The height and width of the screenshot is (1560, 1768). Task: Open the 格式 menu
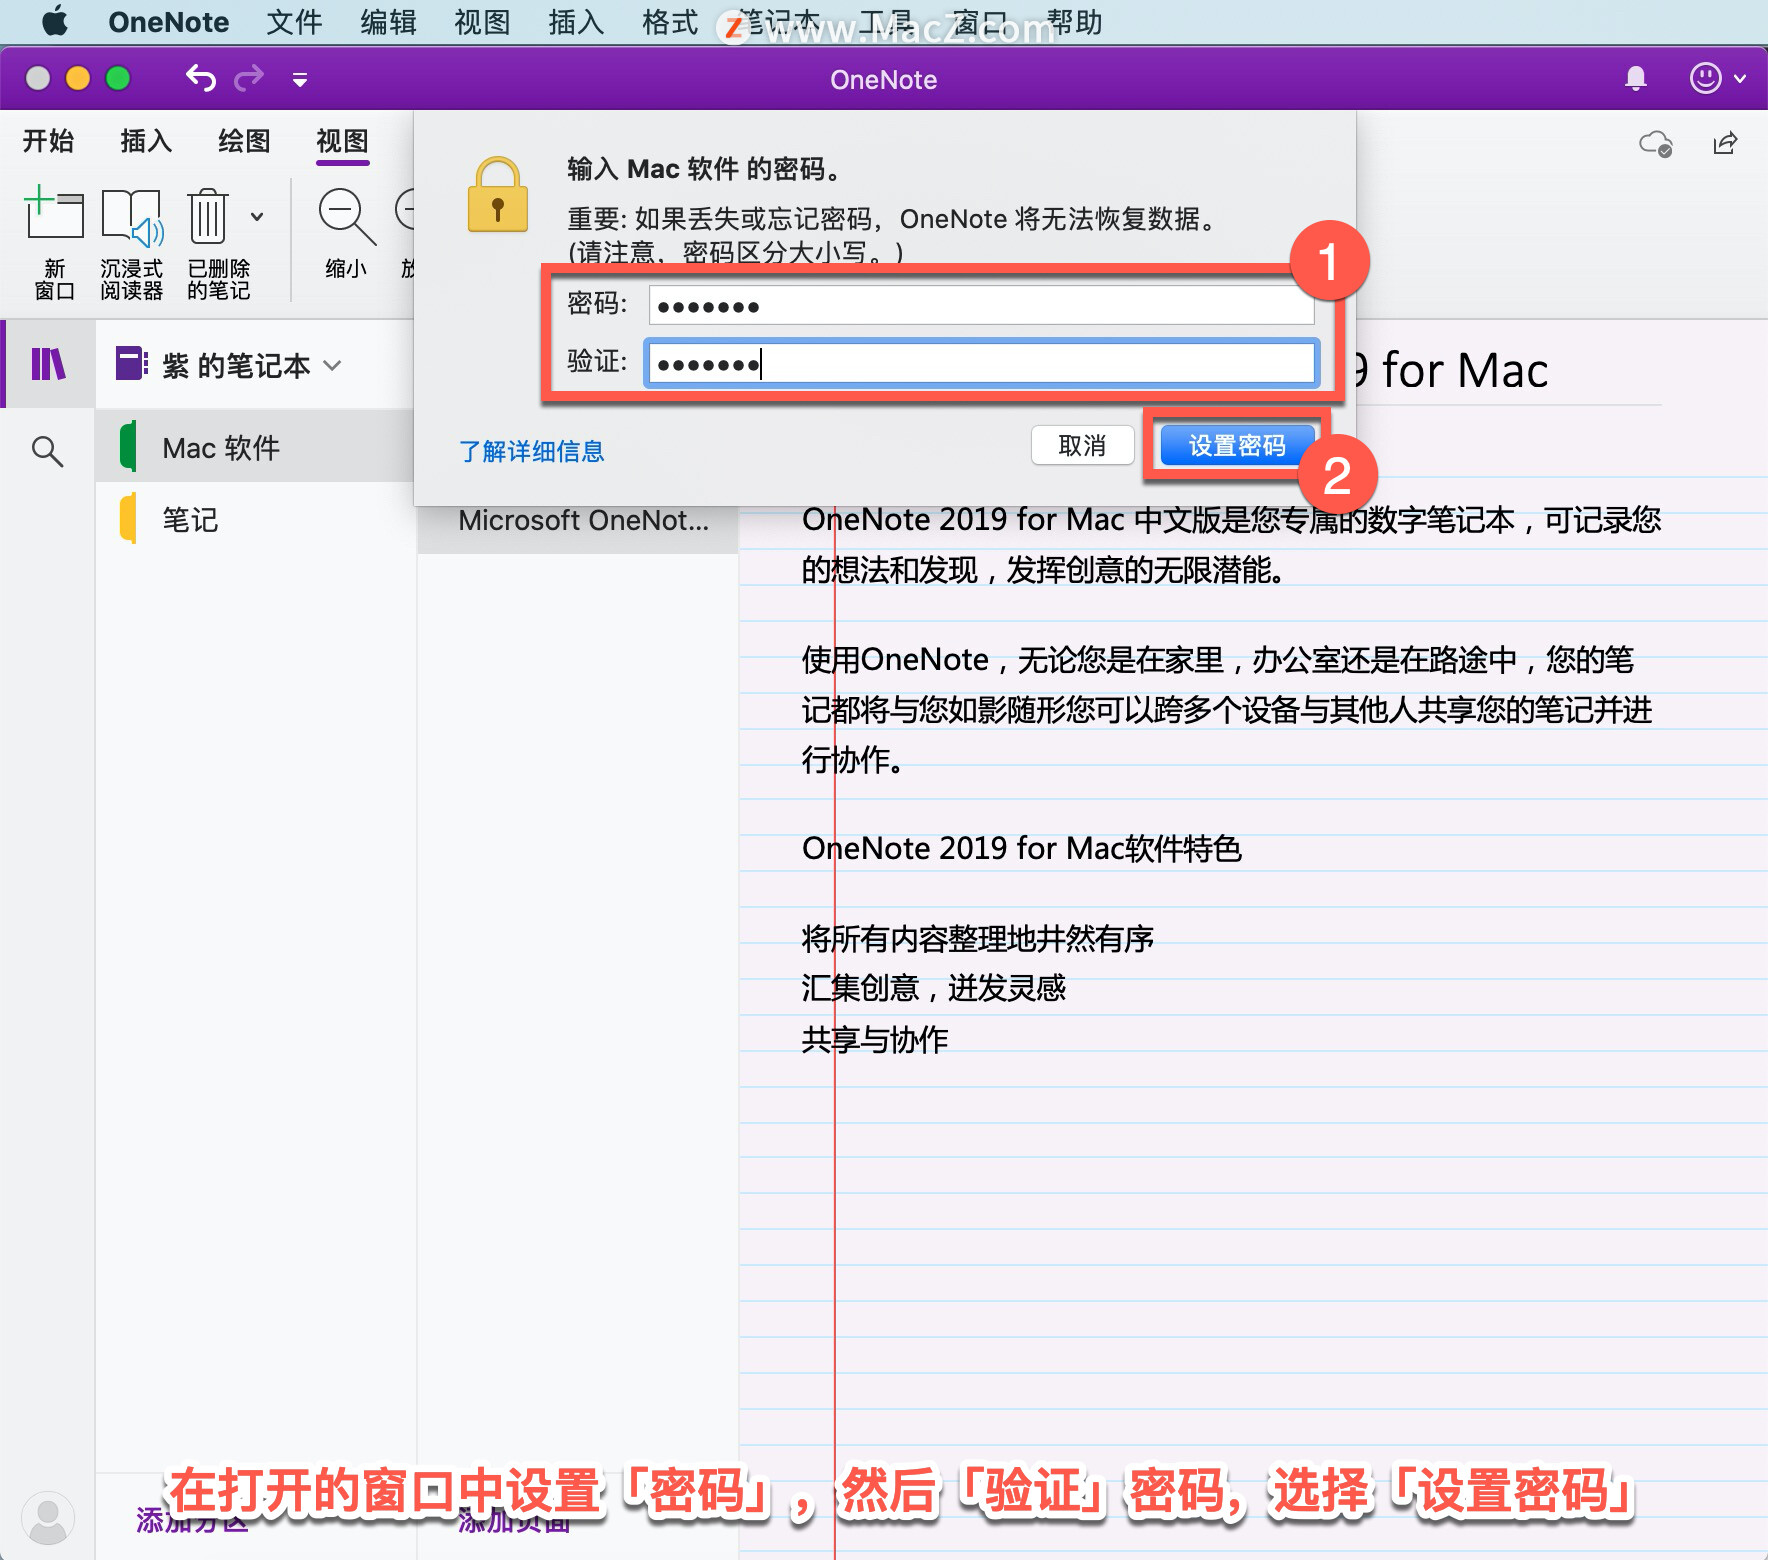(x=670, y=21)
